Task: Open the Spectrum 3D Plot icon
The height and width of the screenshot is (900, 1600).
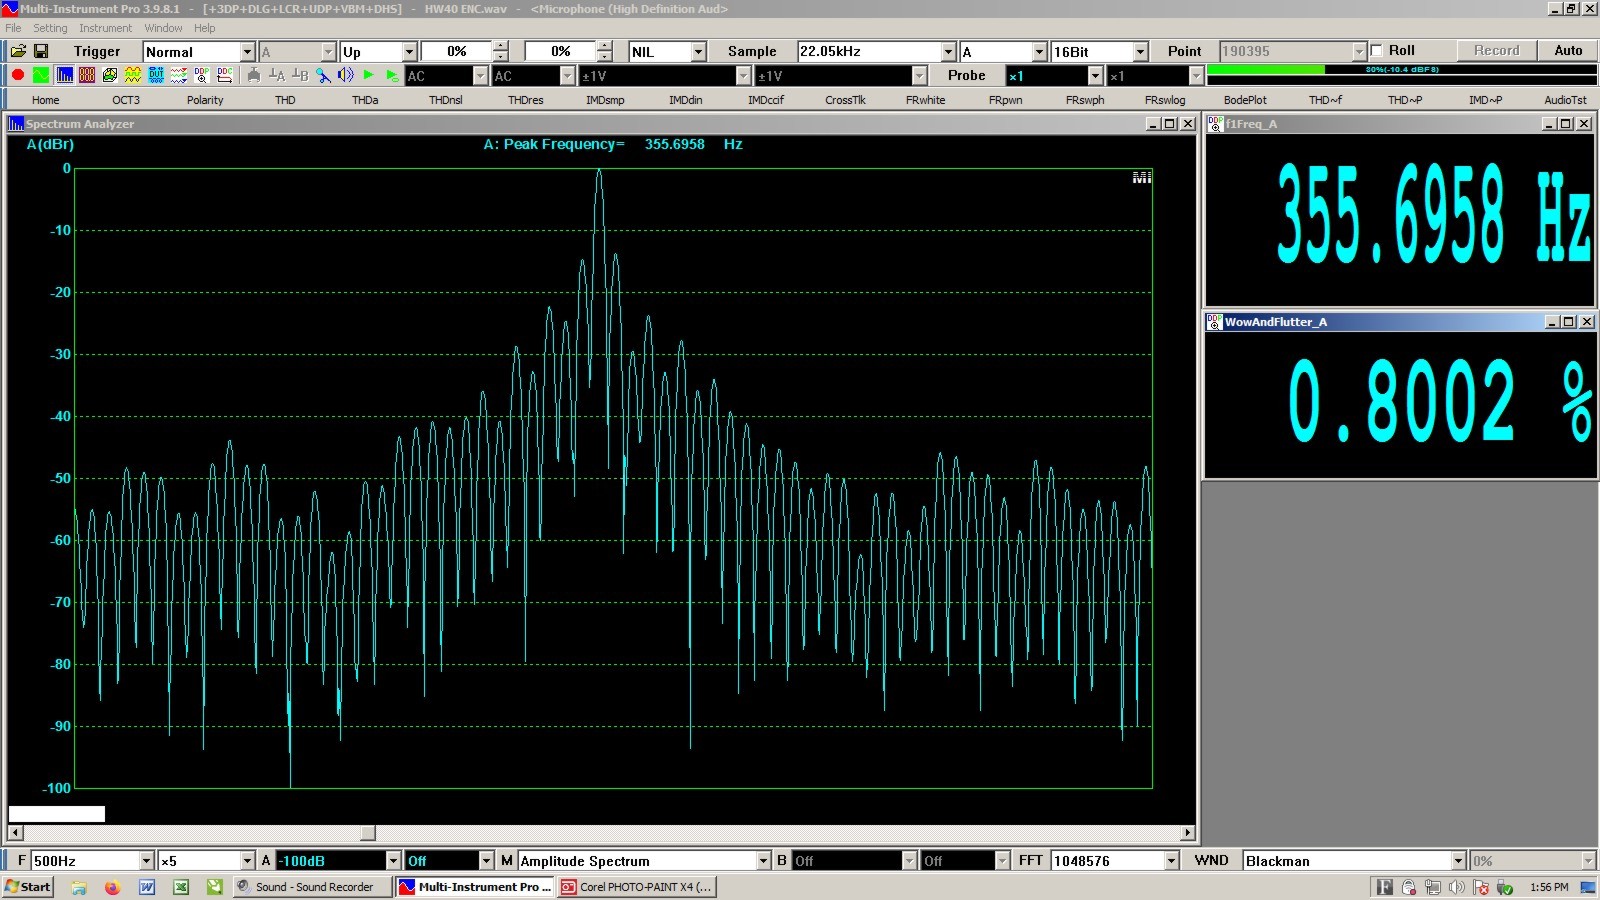Action: [x=110, y=75]
